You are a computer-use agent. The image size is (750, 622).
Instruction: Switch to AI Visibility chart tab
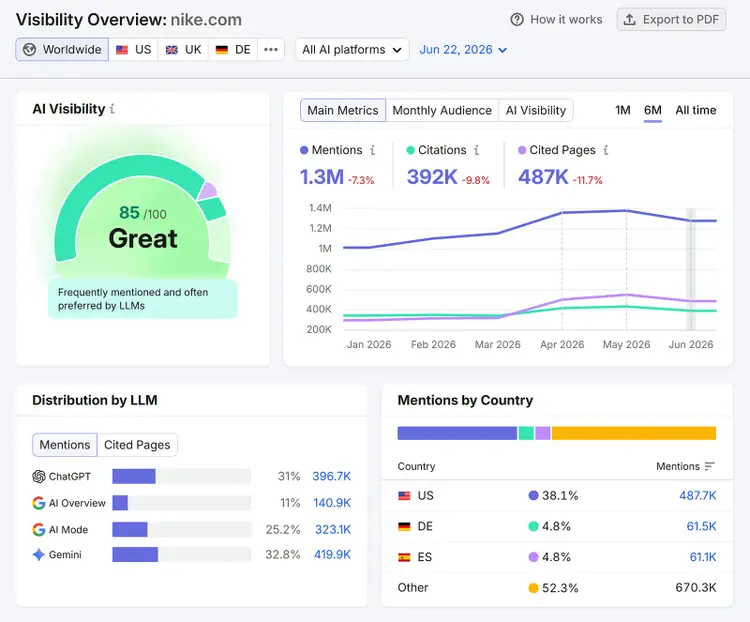point(536,111)
